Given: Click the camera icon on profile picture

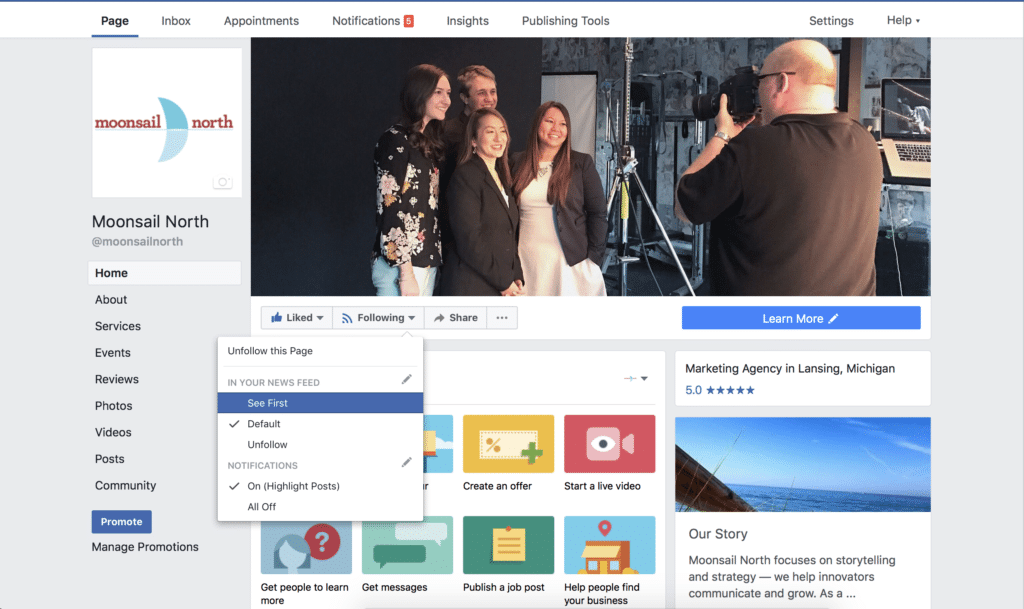Looking at the screenshot, I should (x=223, y=182).
